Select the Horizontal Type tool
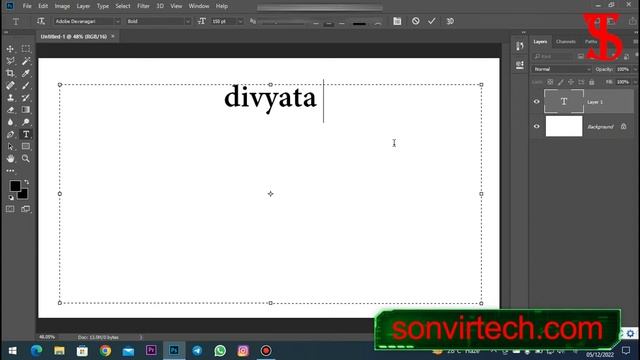Screen dimensions: 640x360 click(26, 134)
